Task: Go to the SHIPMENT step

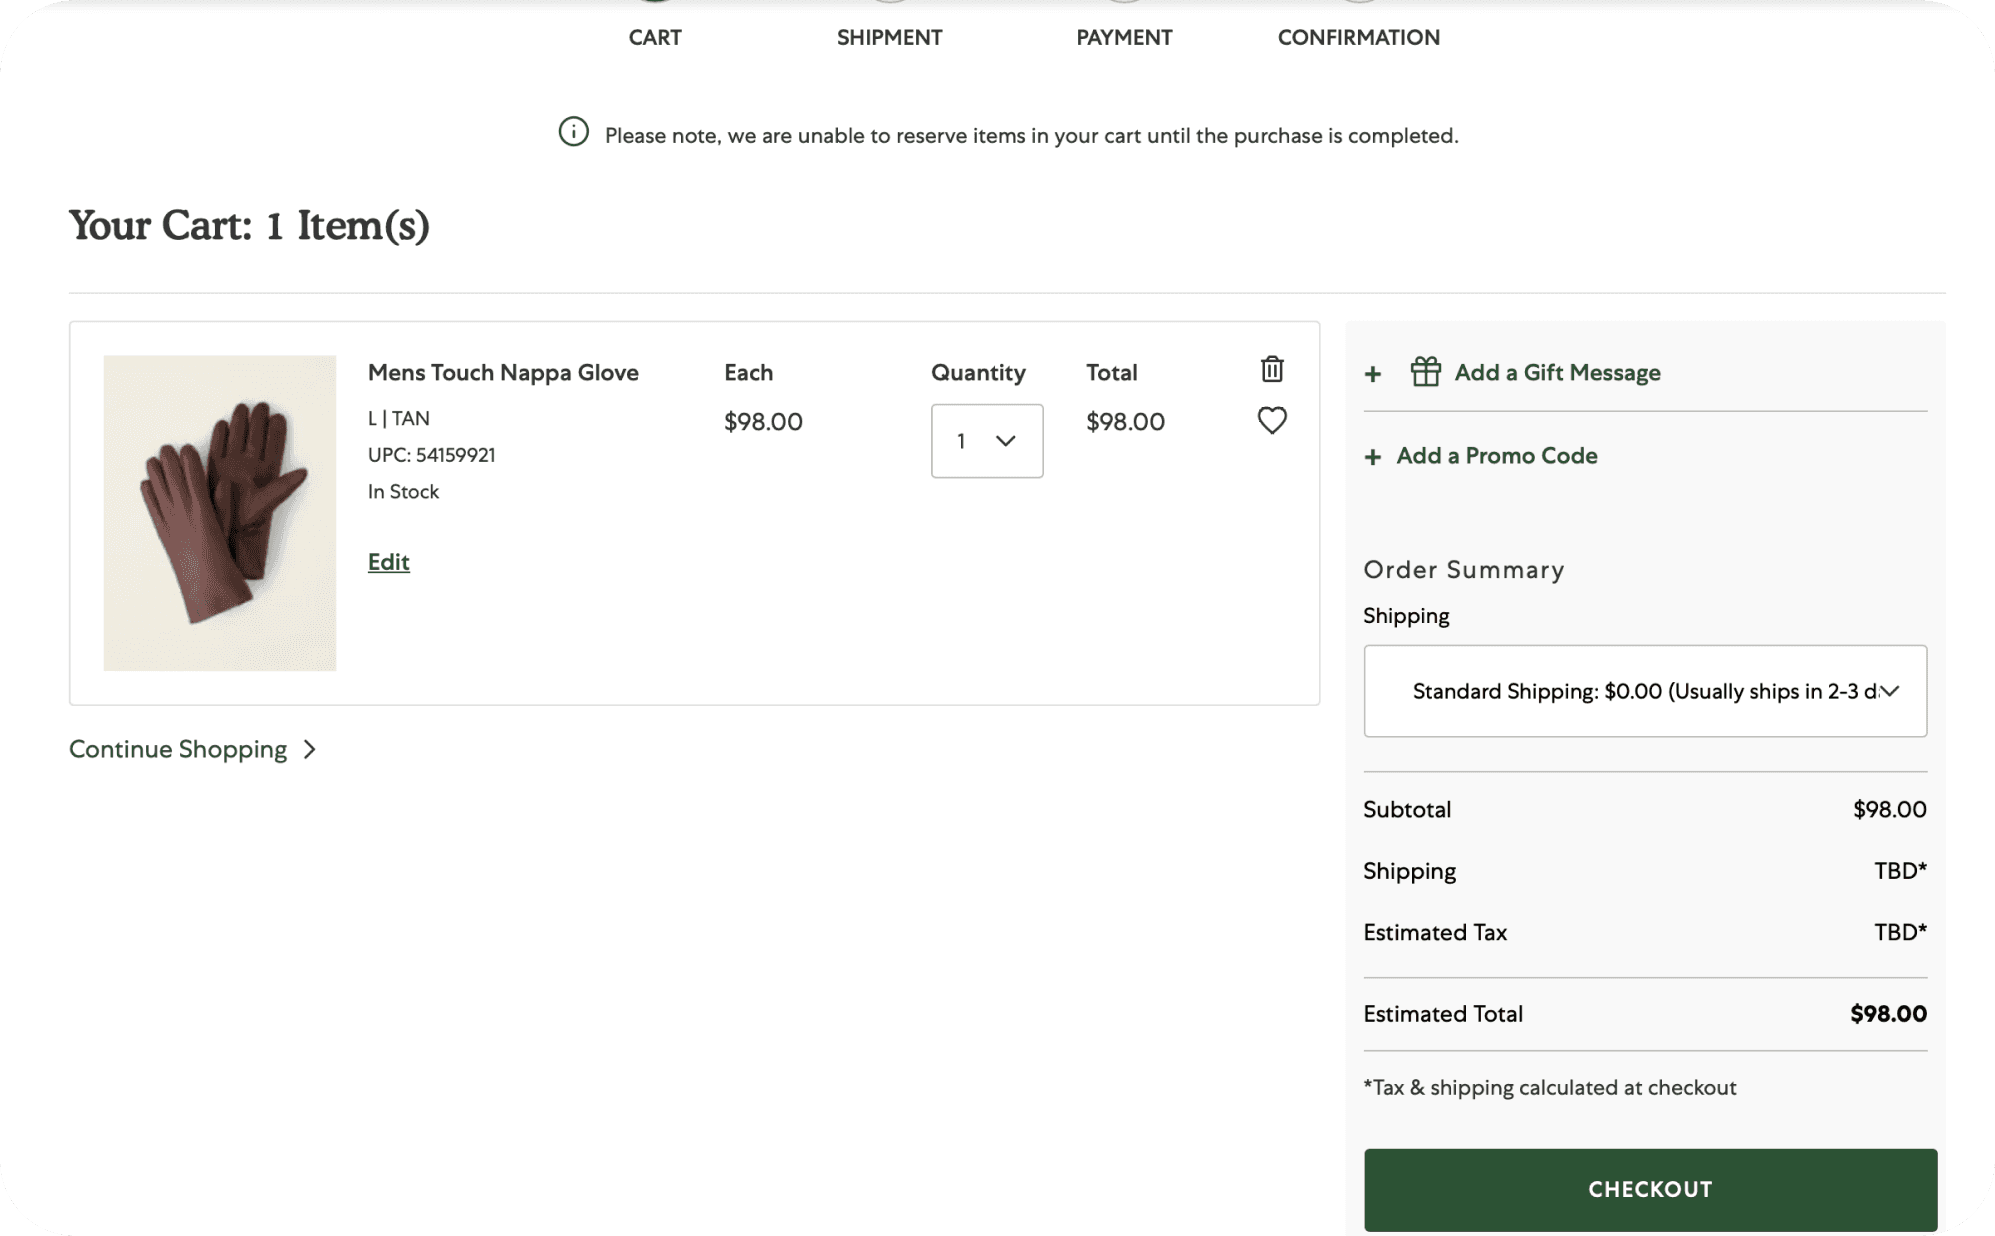Action: [x=889, y=37]
